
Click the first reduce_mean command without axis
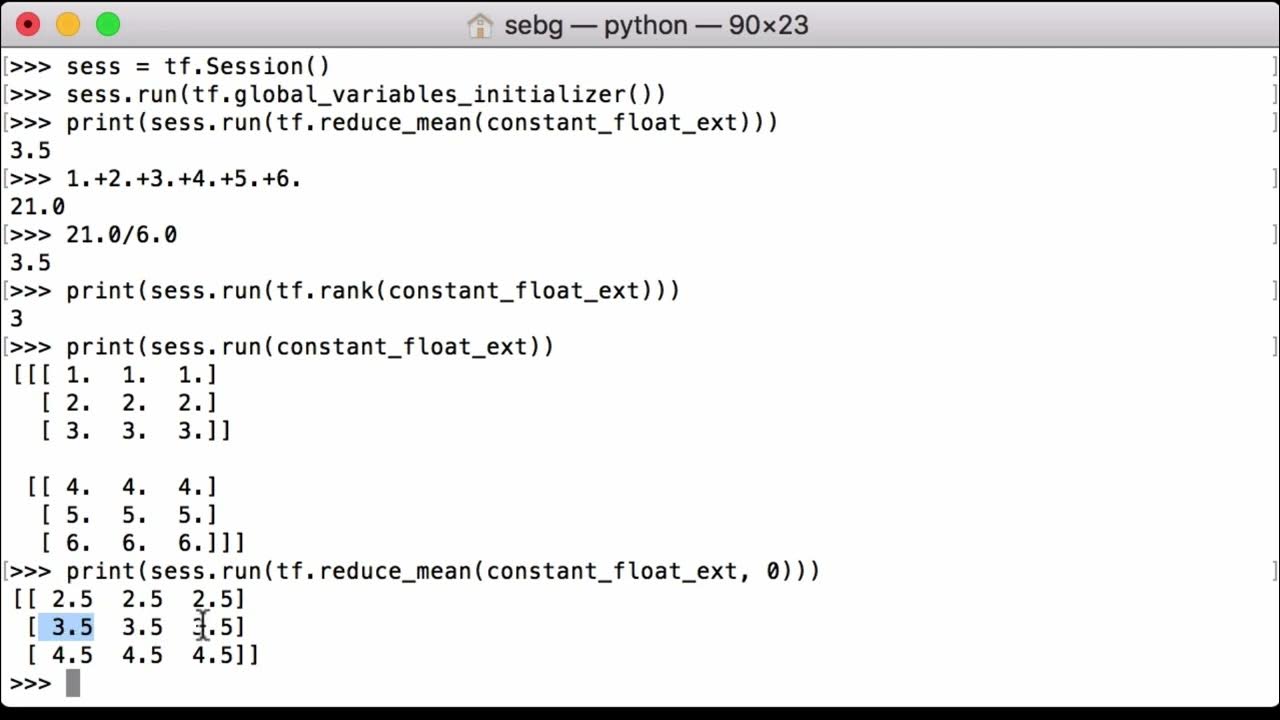pos(422,123)
